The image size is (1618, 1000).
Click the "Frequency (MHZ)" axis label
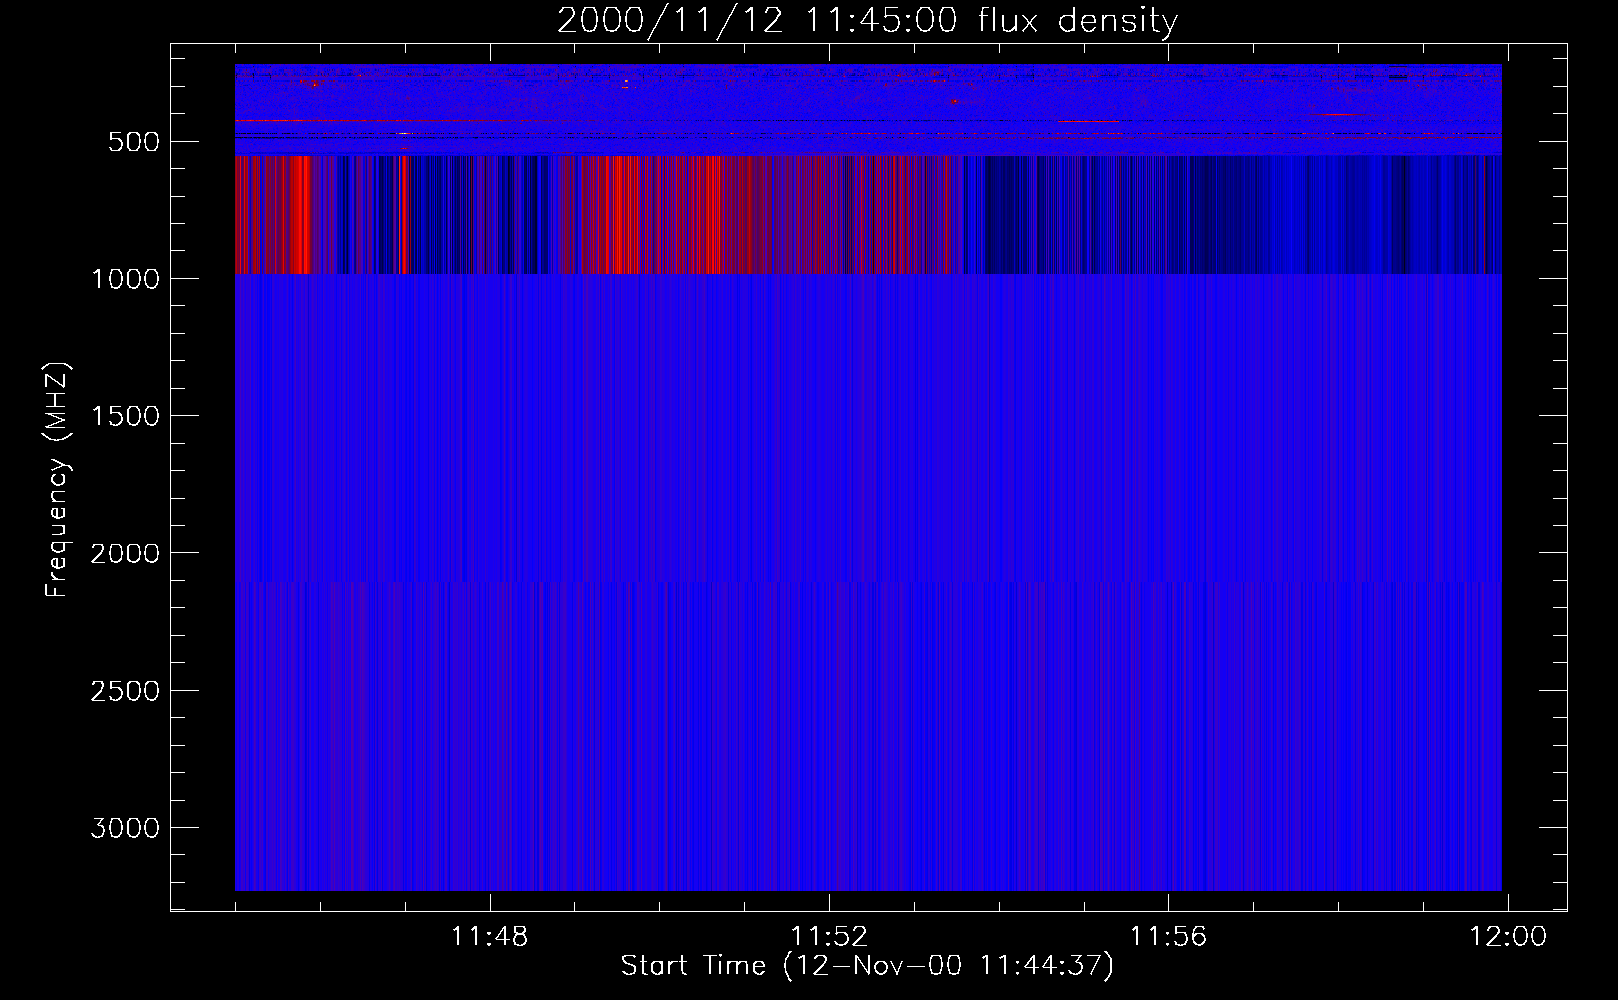click(56, 479)
